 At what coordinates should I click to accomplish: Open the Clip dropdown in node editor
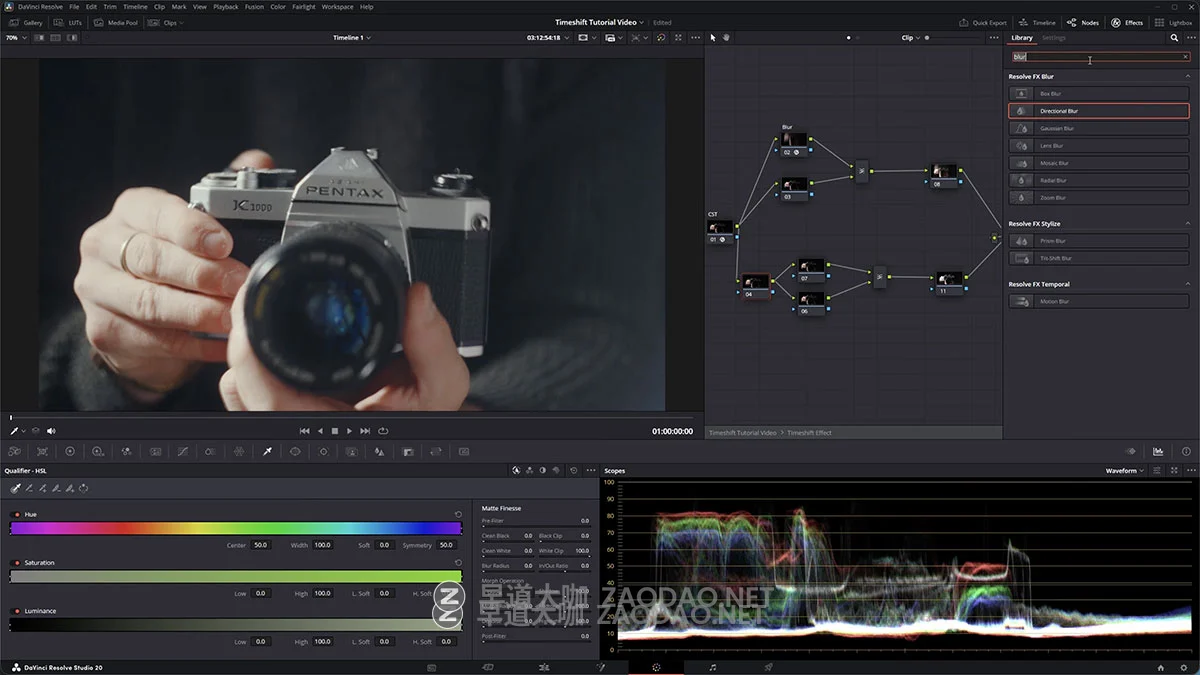[x=910, y=38]
